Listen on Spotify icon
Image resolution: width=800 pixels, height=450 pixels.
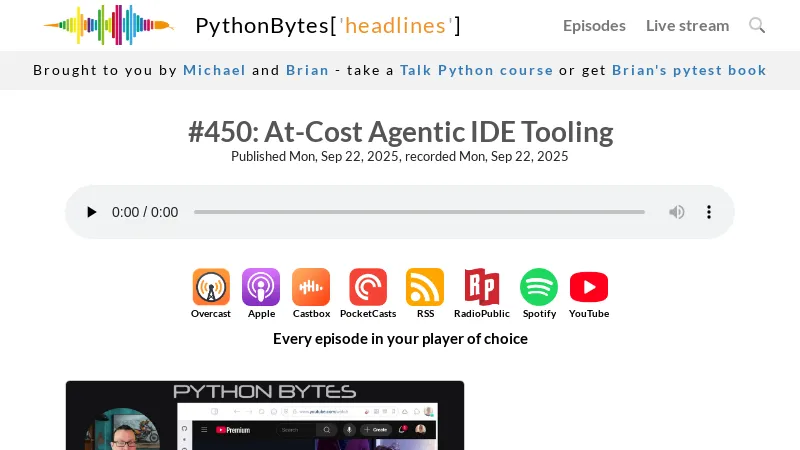(539, 287)
